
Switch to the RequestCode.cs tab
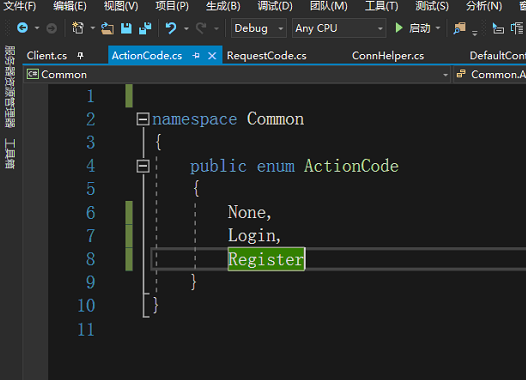tap(267, 56)
